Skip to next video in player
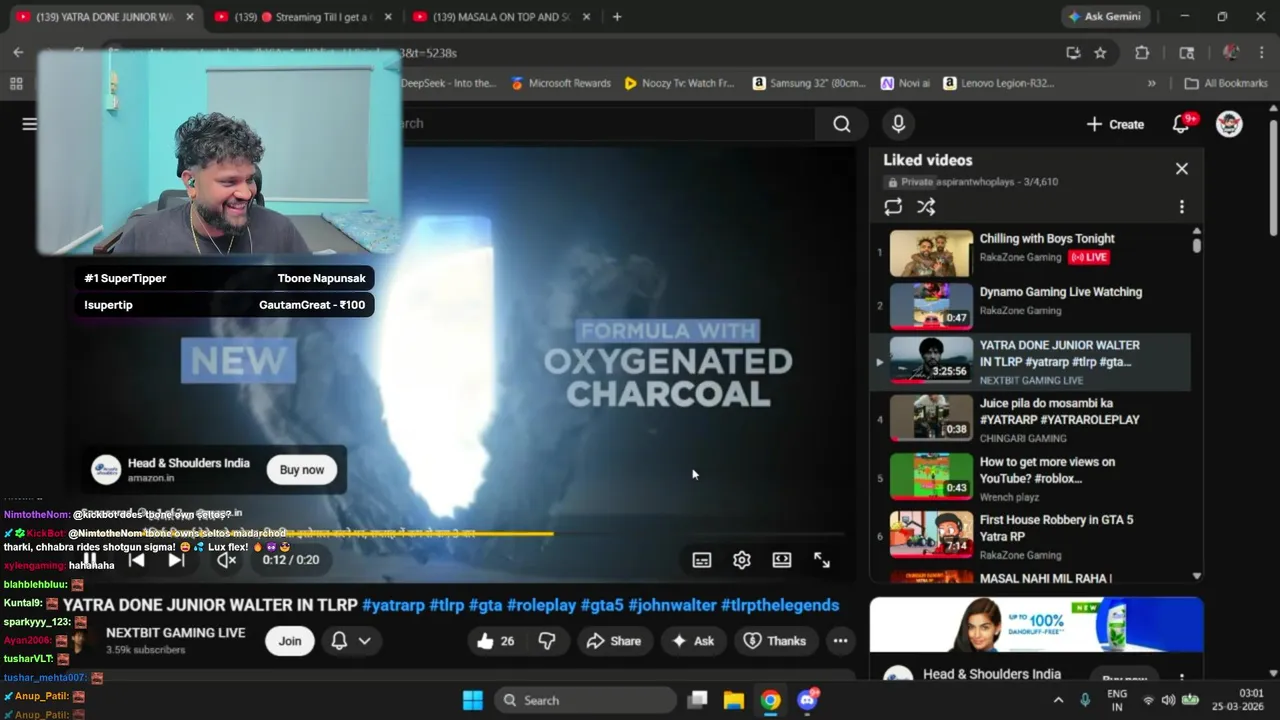Image resolution: width=1280 pixels, height=720 pixels. [176, 560]
